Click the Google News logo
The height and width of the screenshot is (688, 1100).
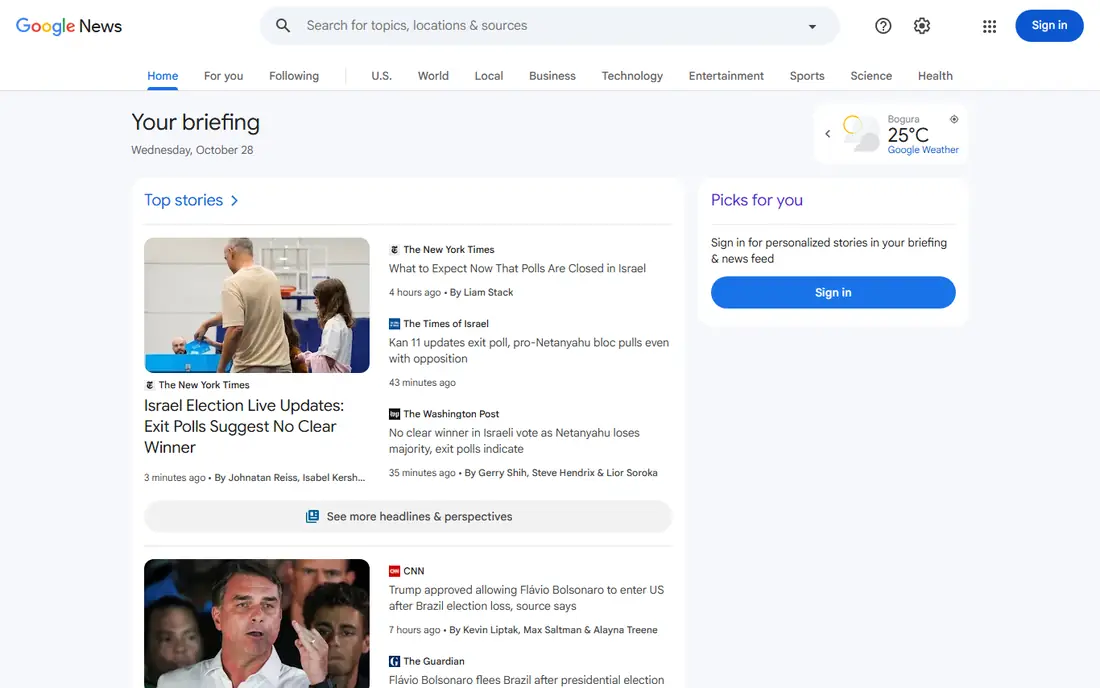pyautogui.click(x=69, y=26)
